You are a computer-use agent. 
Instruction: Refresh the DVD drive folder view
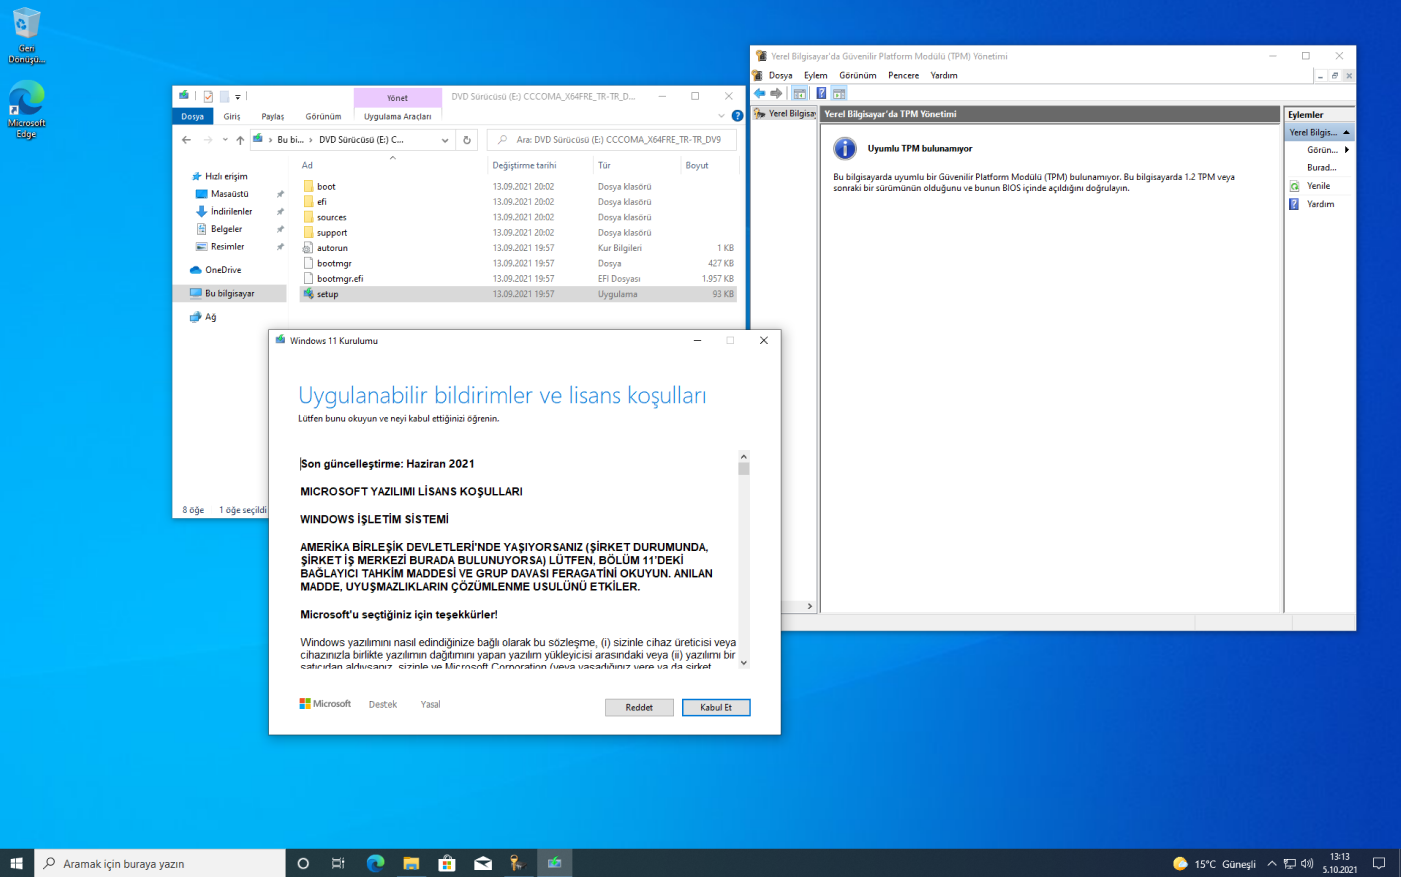467,140
